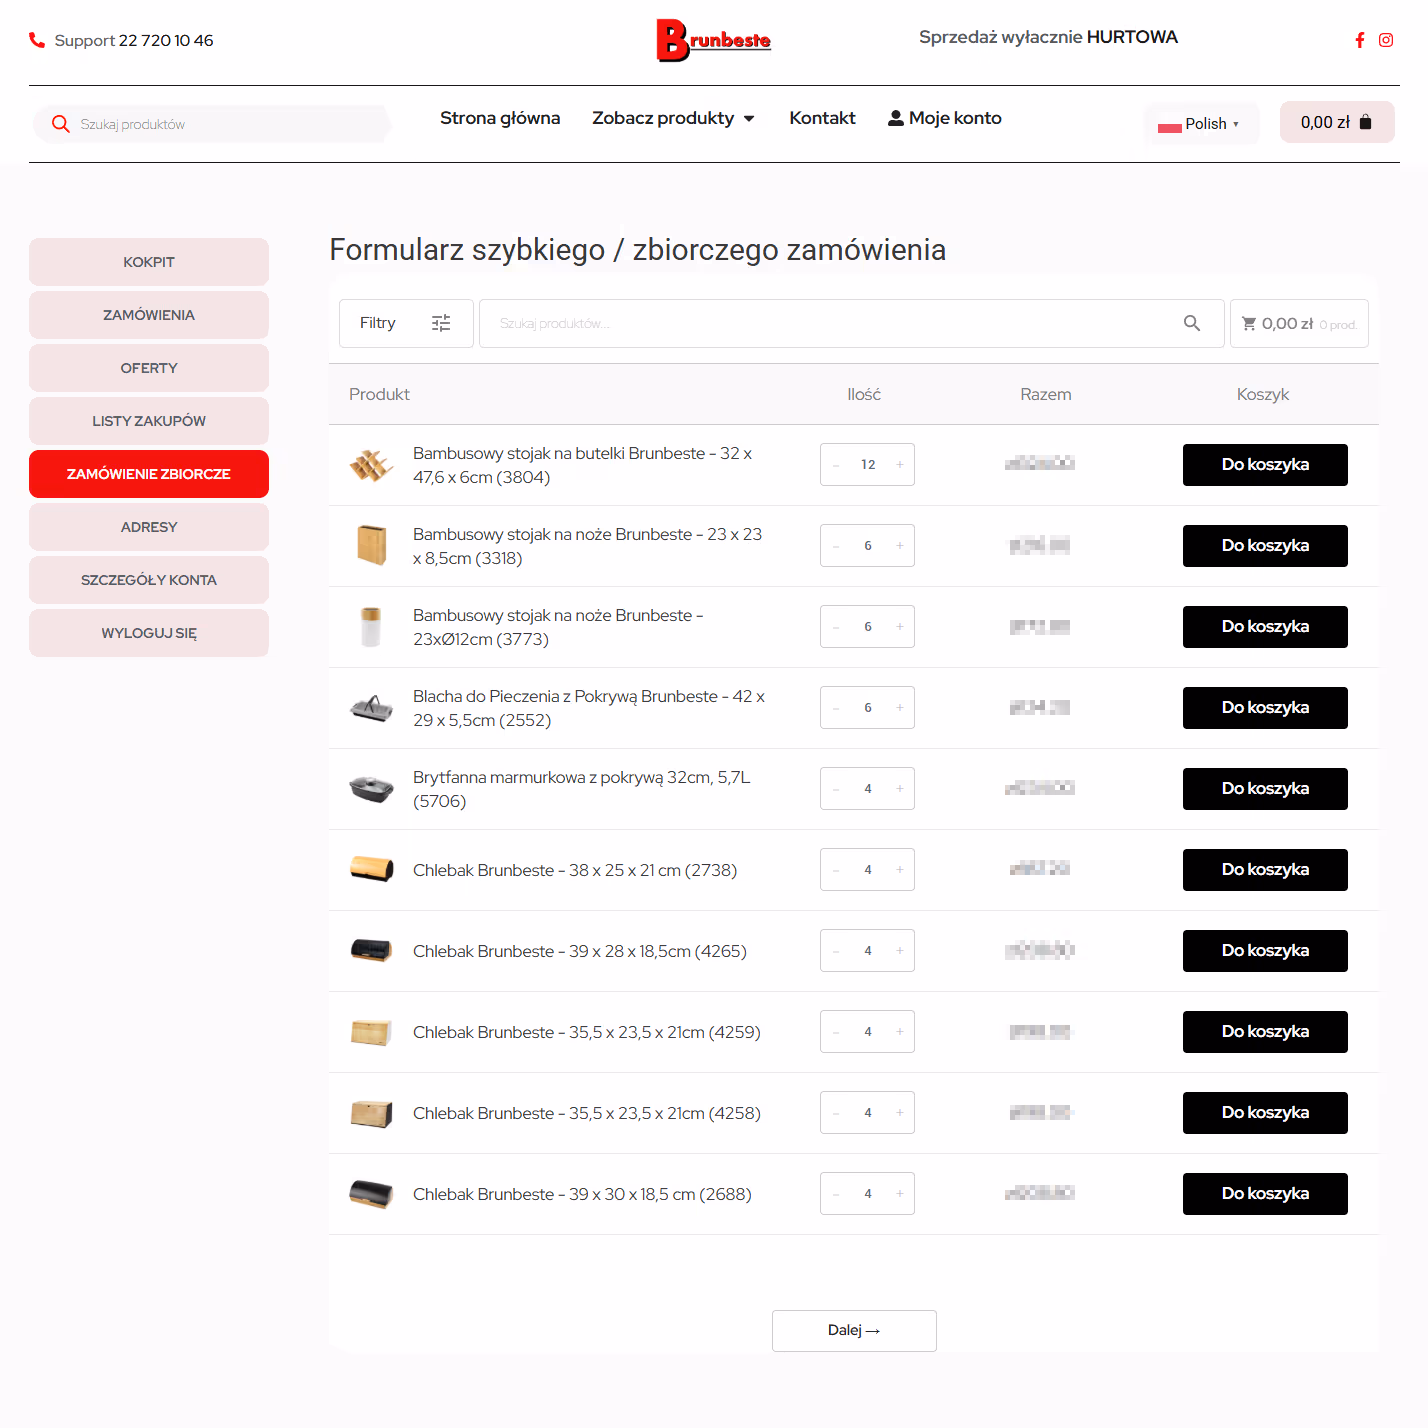Open product name Chlebak Brunbeste (2738)
1428x1428 pixels.
coord(575,870)
